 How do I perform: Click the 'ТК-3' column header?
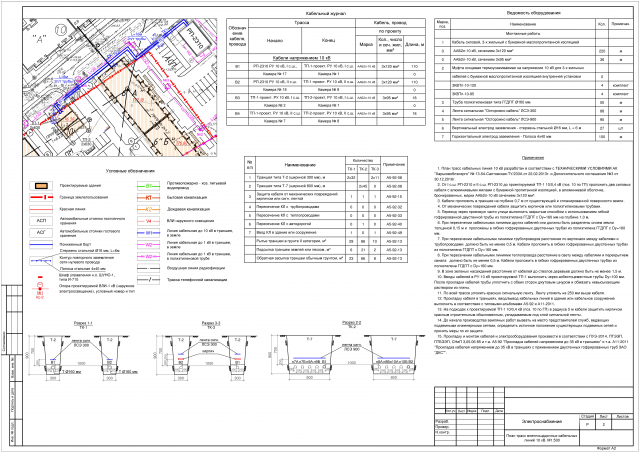point(375,169)
